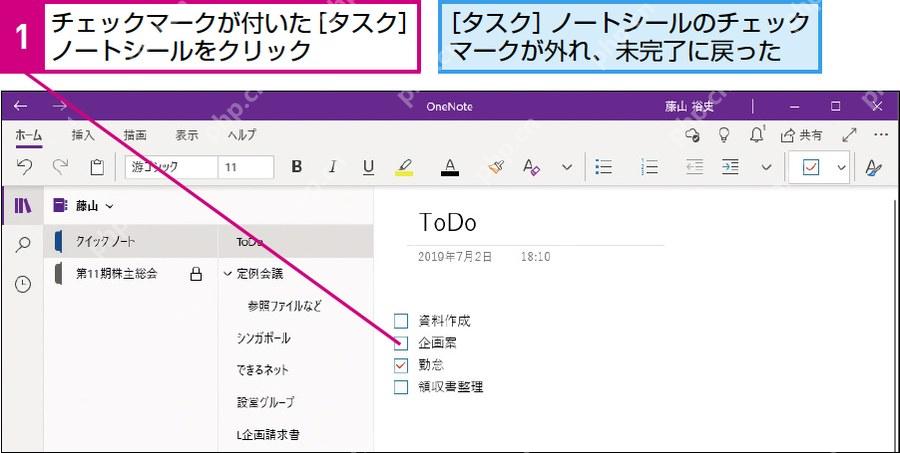Check the 資料作成 task checkbox
This screenshot has width=900, height=453.
point(401,321)
